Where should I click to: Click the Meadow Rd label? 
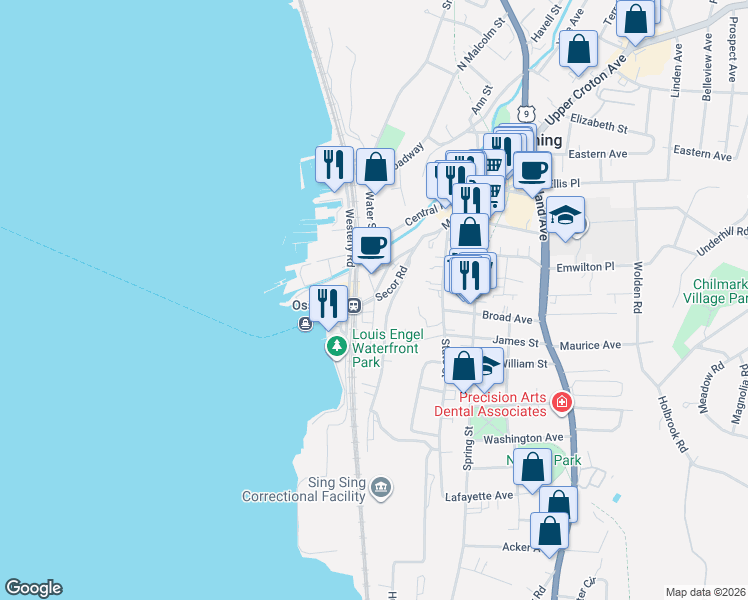711,387
